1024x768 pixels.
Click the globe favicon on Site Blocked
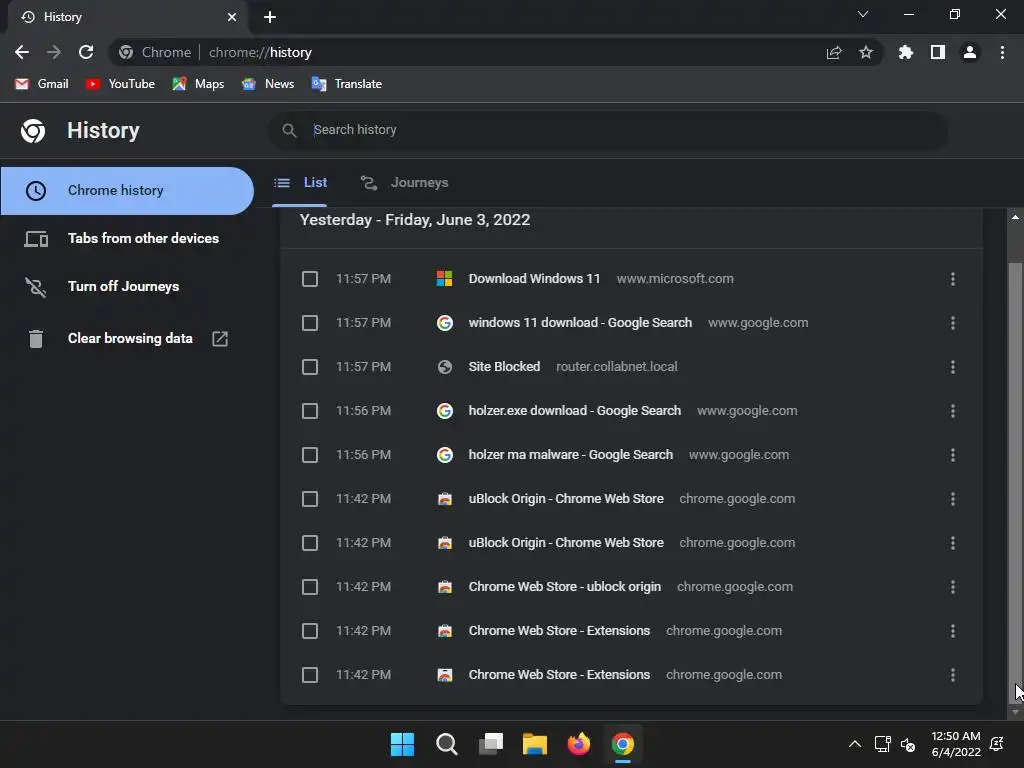pyautogui.click(x=445, y=367)
